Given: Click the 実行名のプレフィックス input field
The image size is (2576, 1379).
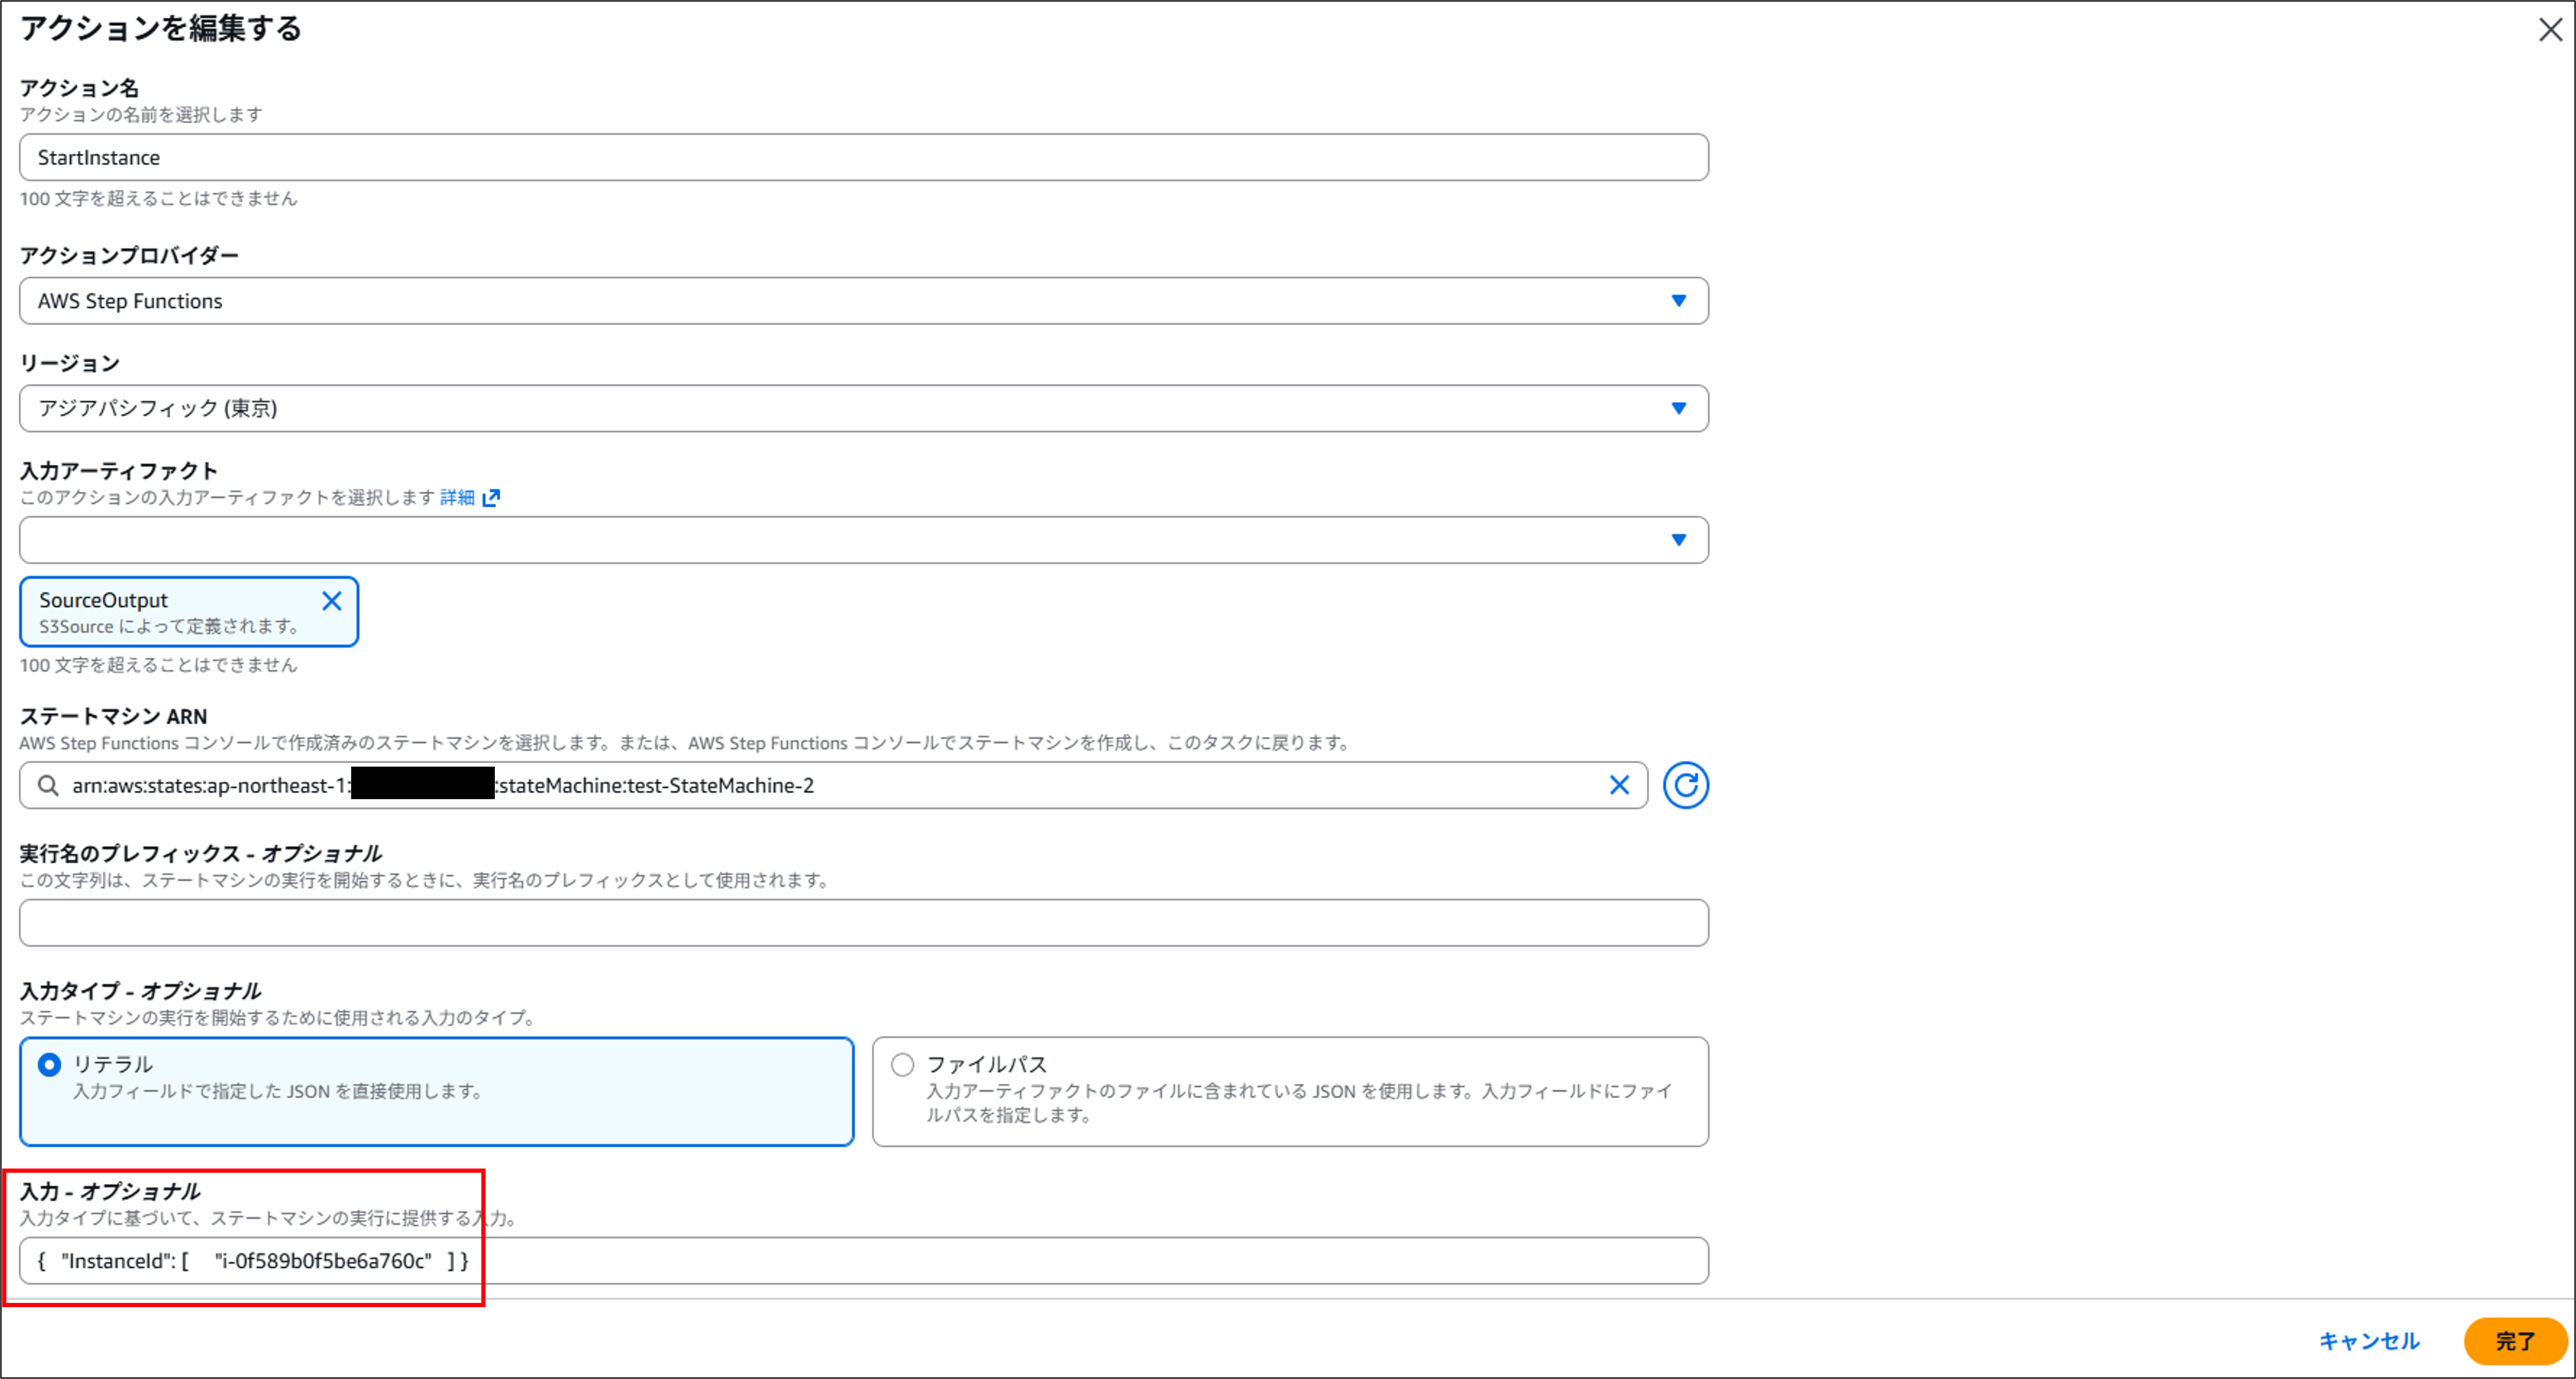Looking at the screenshot, I should [860, 922].
